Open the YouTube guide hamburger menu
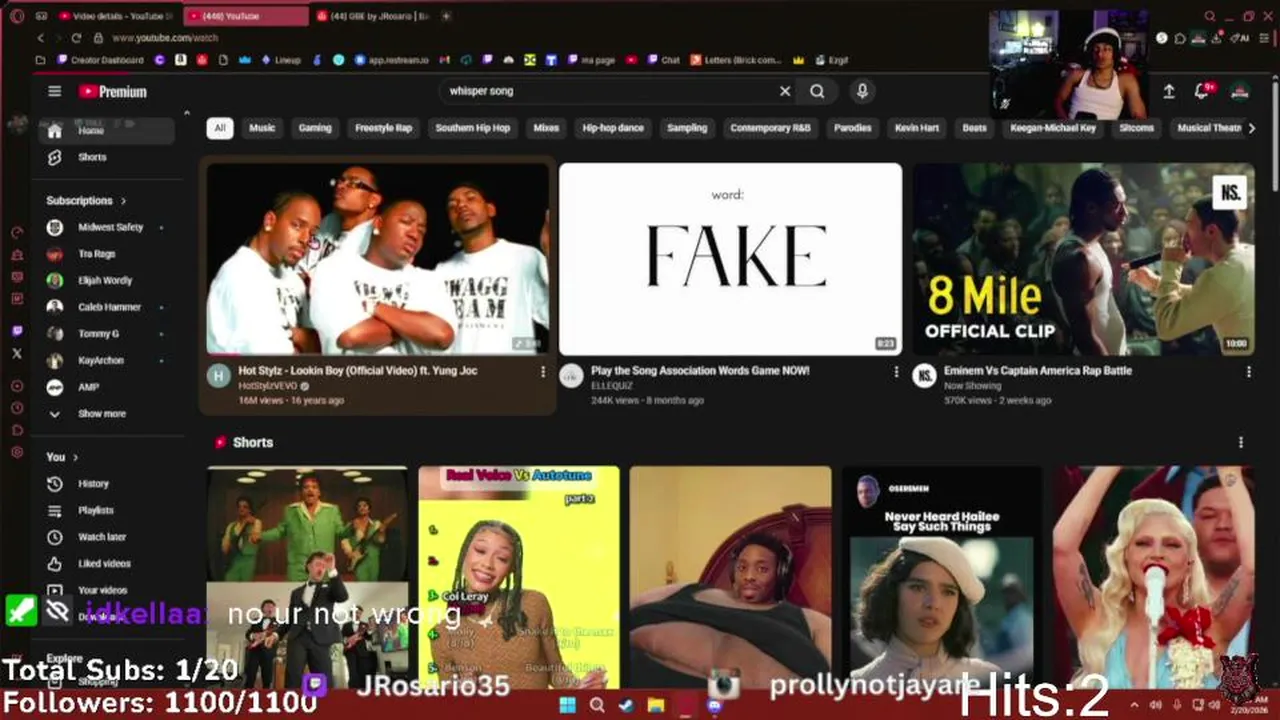The height and width of the screenshot is (720, 1280). point(54,91)
